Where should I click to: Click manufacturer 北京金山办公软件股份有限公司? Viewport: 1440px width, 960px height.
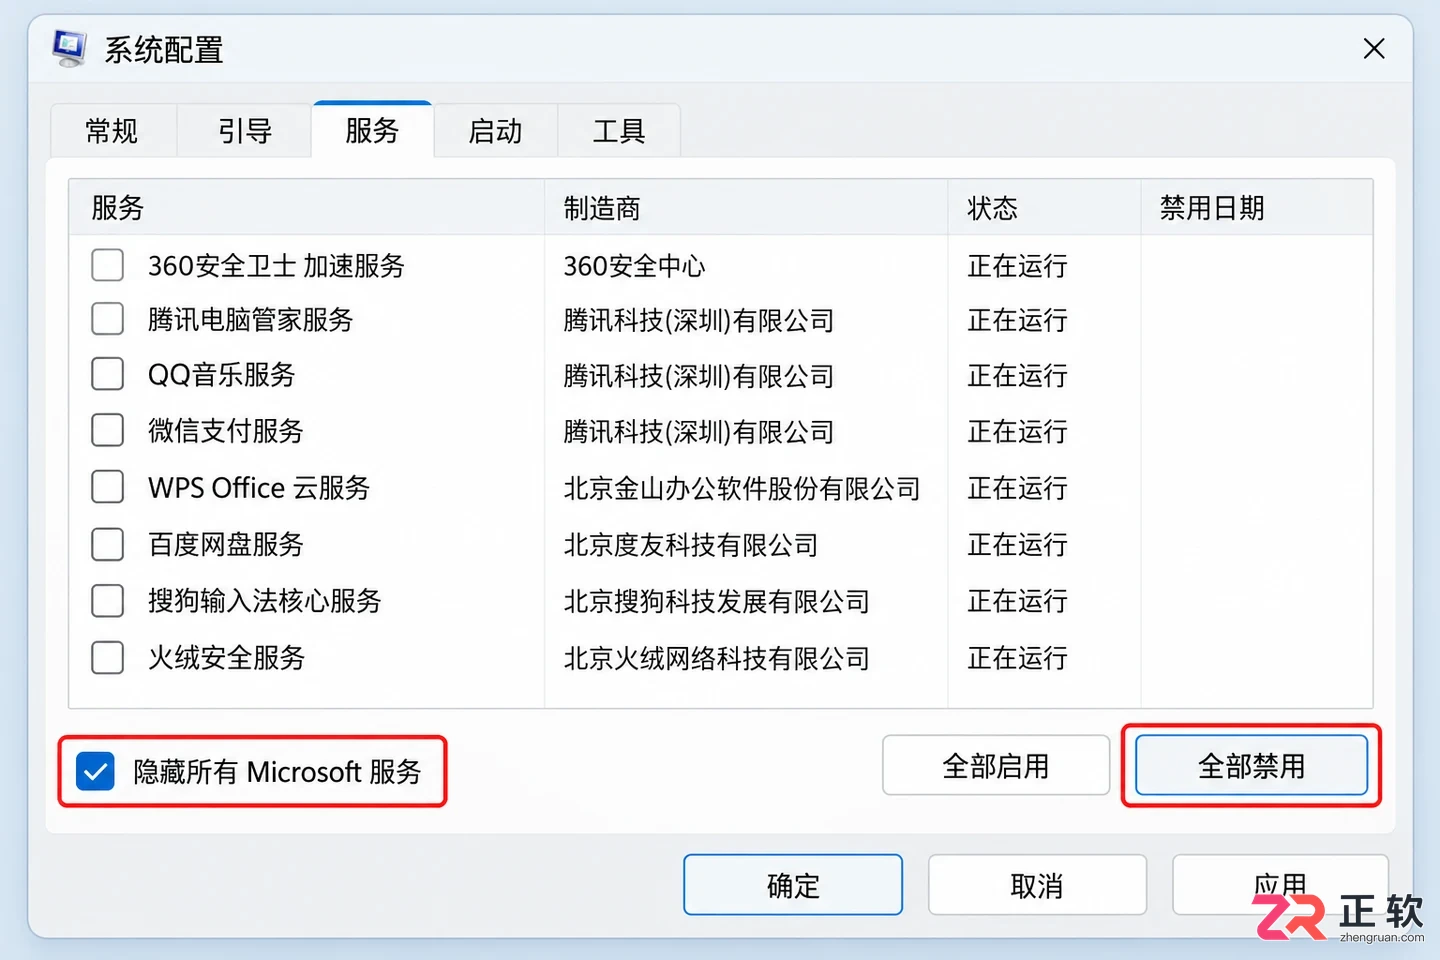pyautogui.click(x=742, y=488)
